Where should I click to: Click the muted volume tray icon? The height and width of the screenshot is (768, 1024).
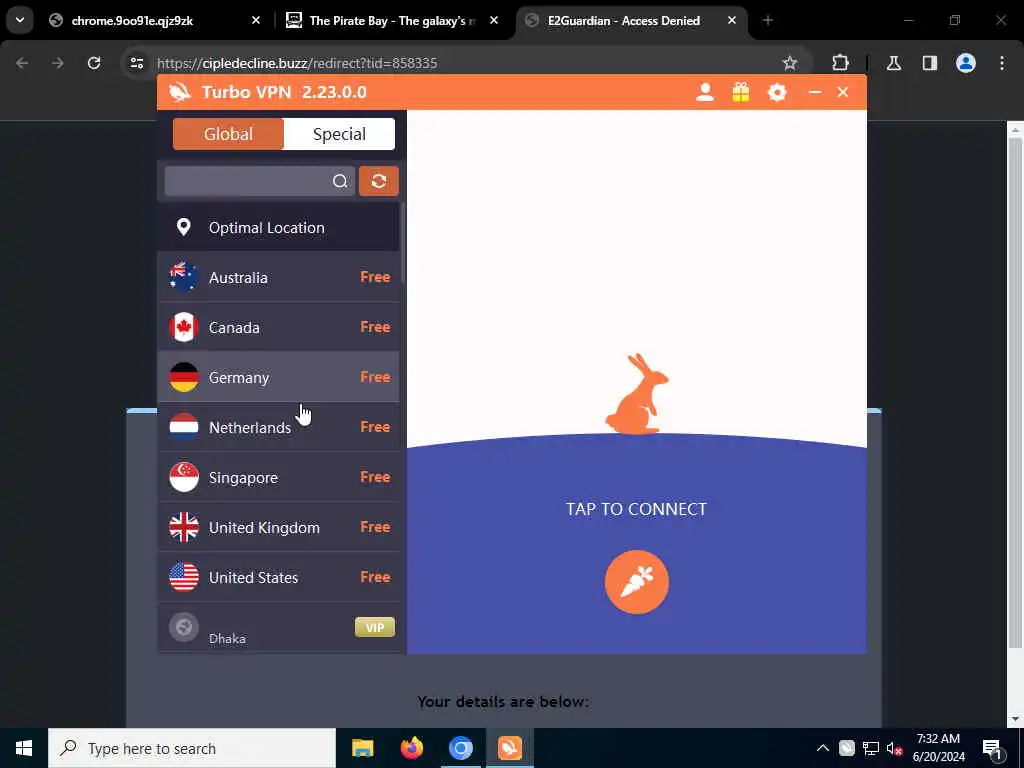click(x=894, y=748)
